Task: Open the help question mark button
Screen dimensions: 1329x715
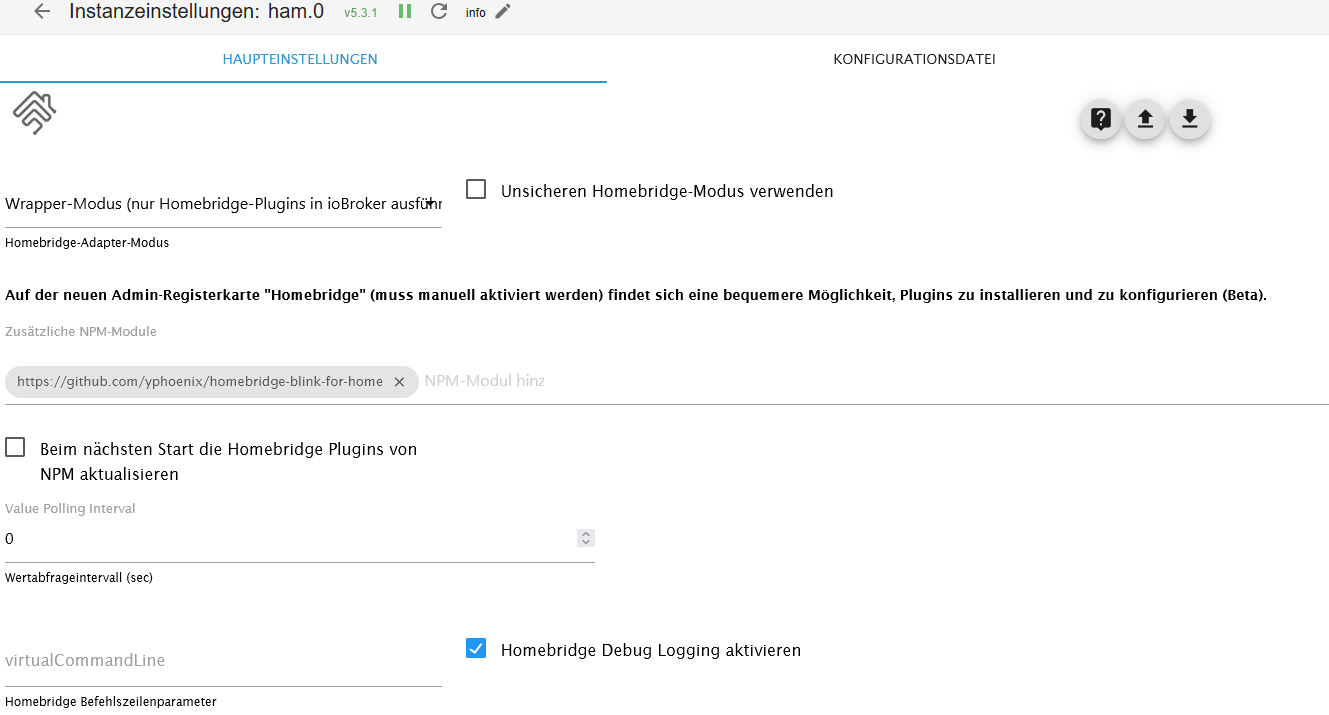Action: tap(1101, 120)
